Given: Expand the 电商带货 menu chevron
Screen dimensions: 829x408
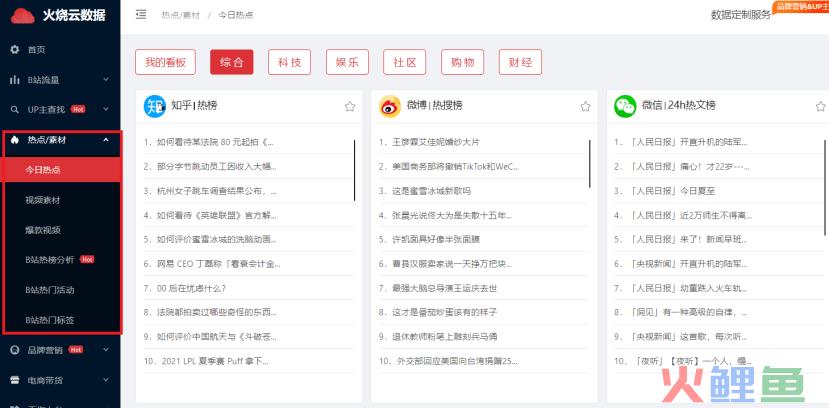Looking at the screenshot, I should click(106, 380).
